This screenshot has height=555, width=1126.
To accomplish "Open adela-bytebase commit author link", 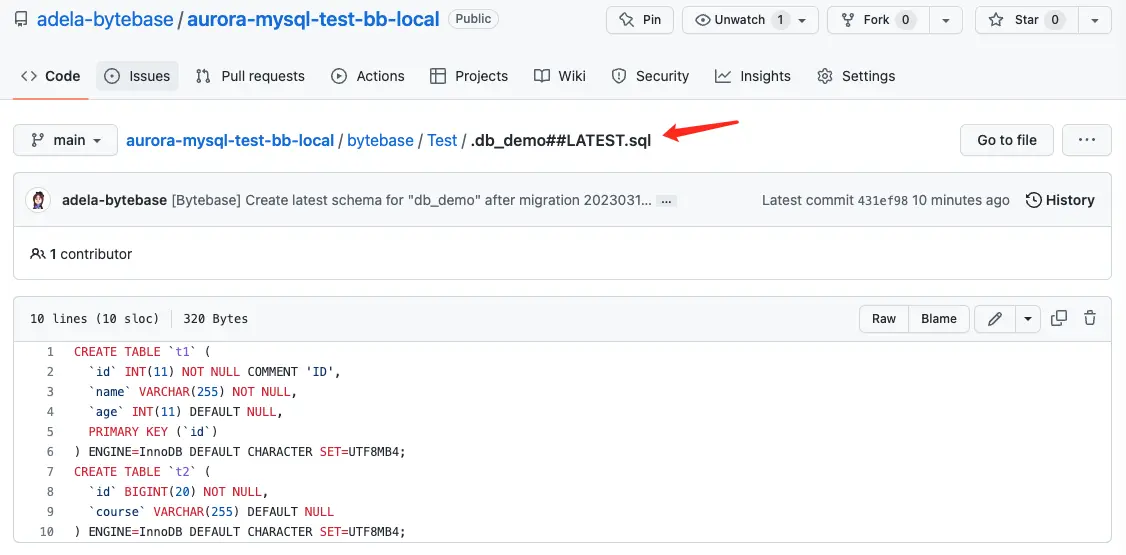I will click(x=115, y=200).
